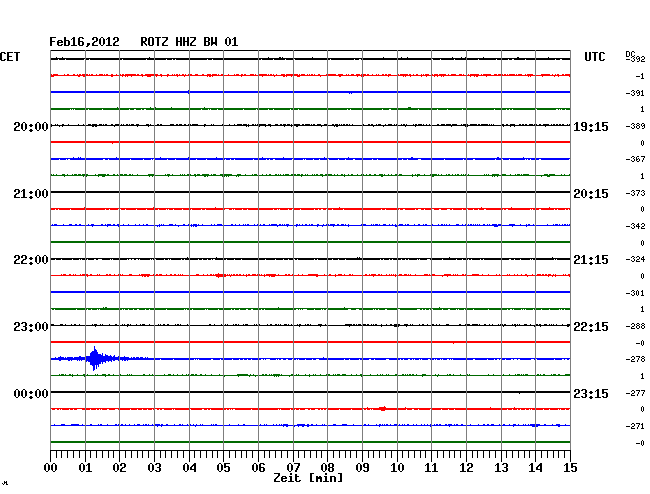Click the date label "Feb16,2012"
The height and width of the screenshot is (494, 650).
click(x=84, y=42)
